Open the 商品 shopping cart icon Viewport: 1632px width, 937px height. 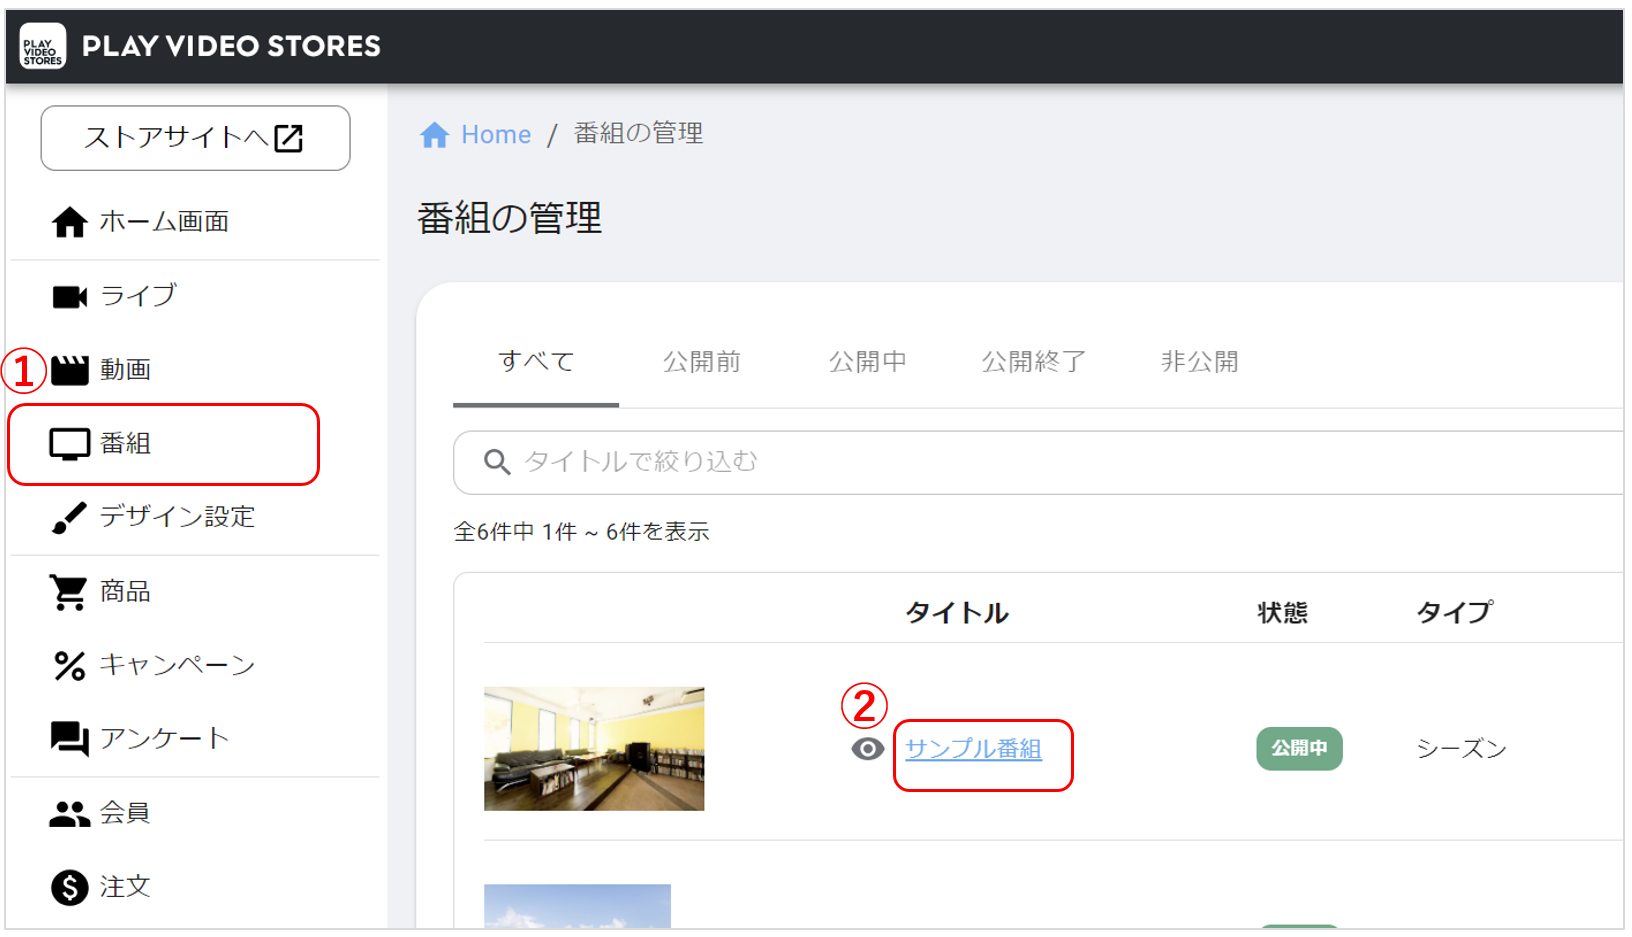tap(69, 592)
